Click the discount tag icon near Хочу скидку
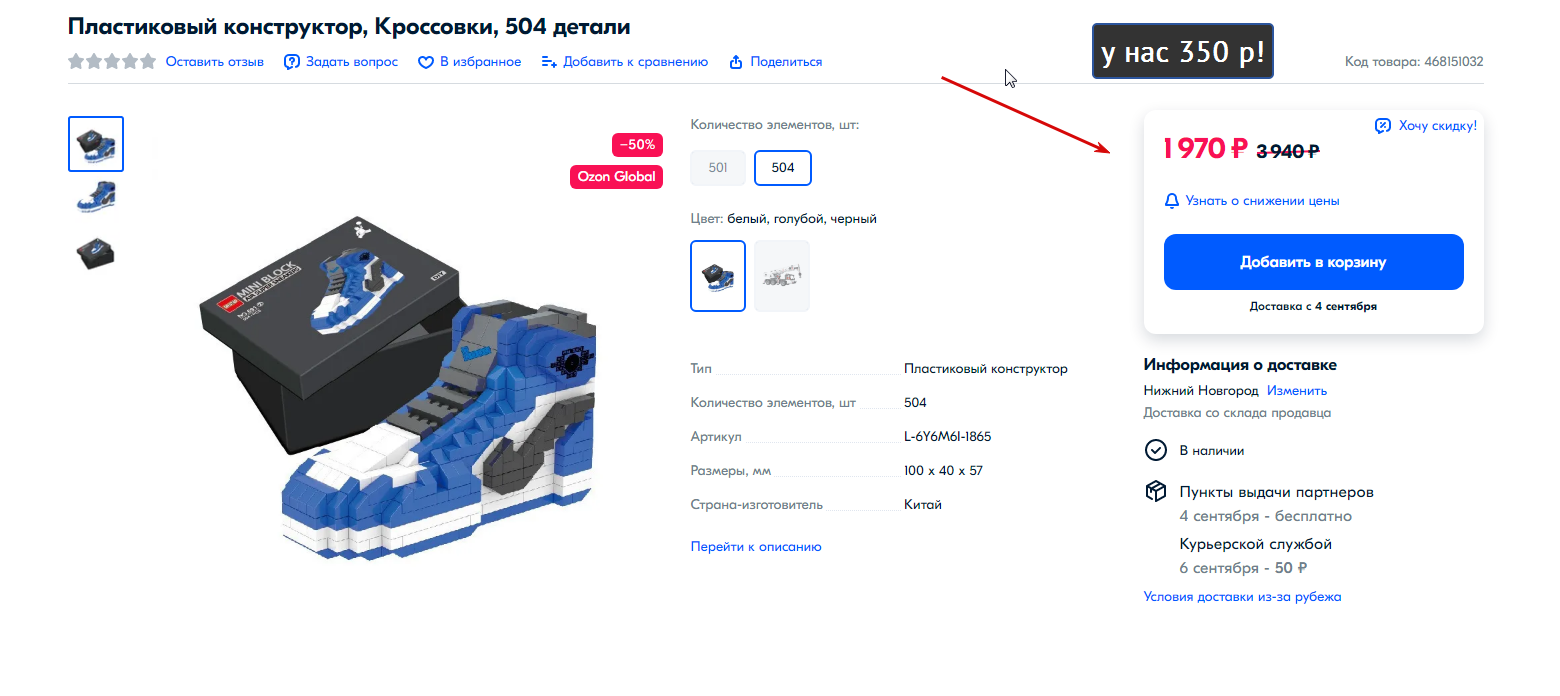 coord(1383,125)
